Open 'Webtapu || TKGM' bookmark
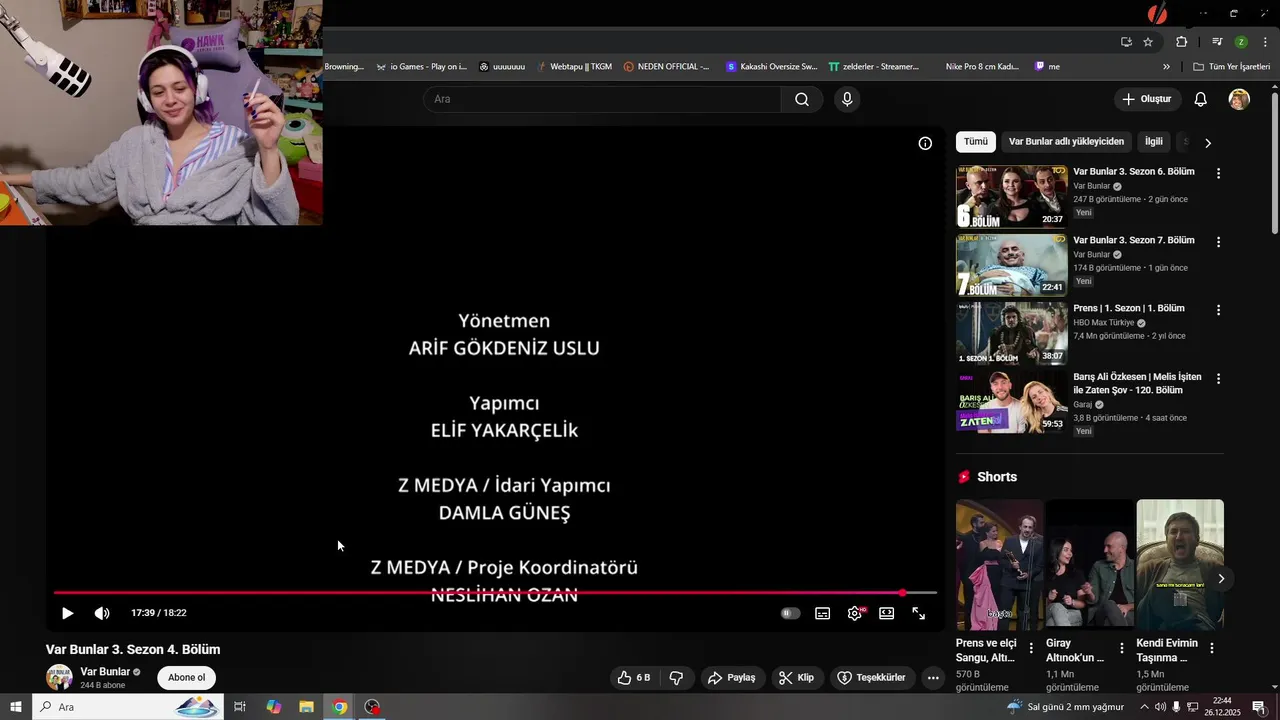The width and height of the screenshot is (1280, 720). [x=574, y=67]
